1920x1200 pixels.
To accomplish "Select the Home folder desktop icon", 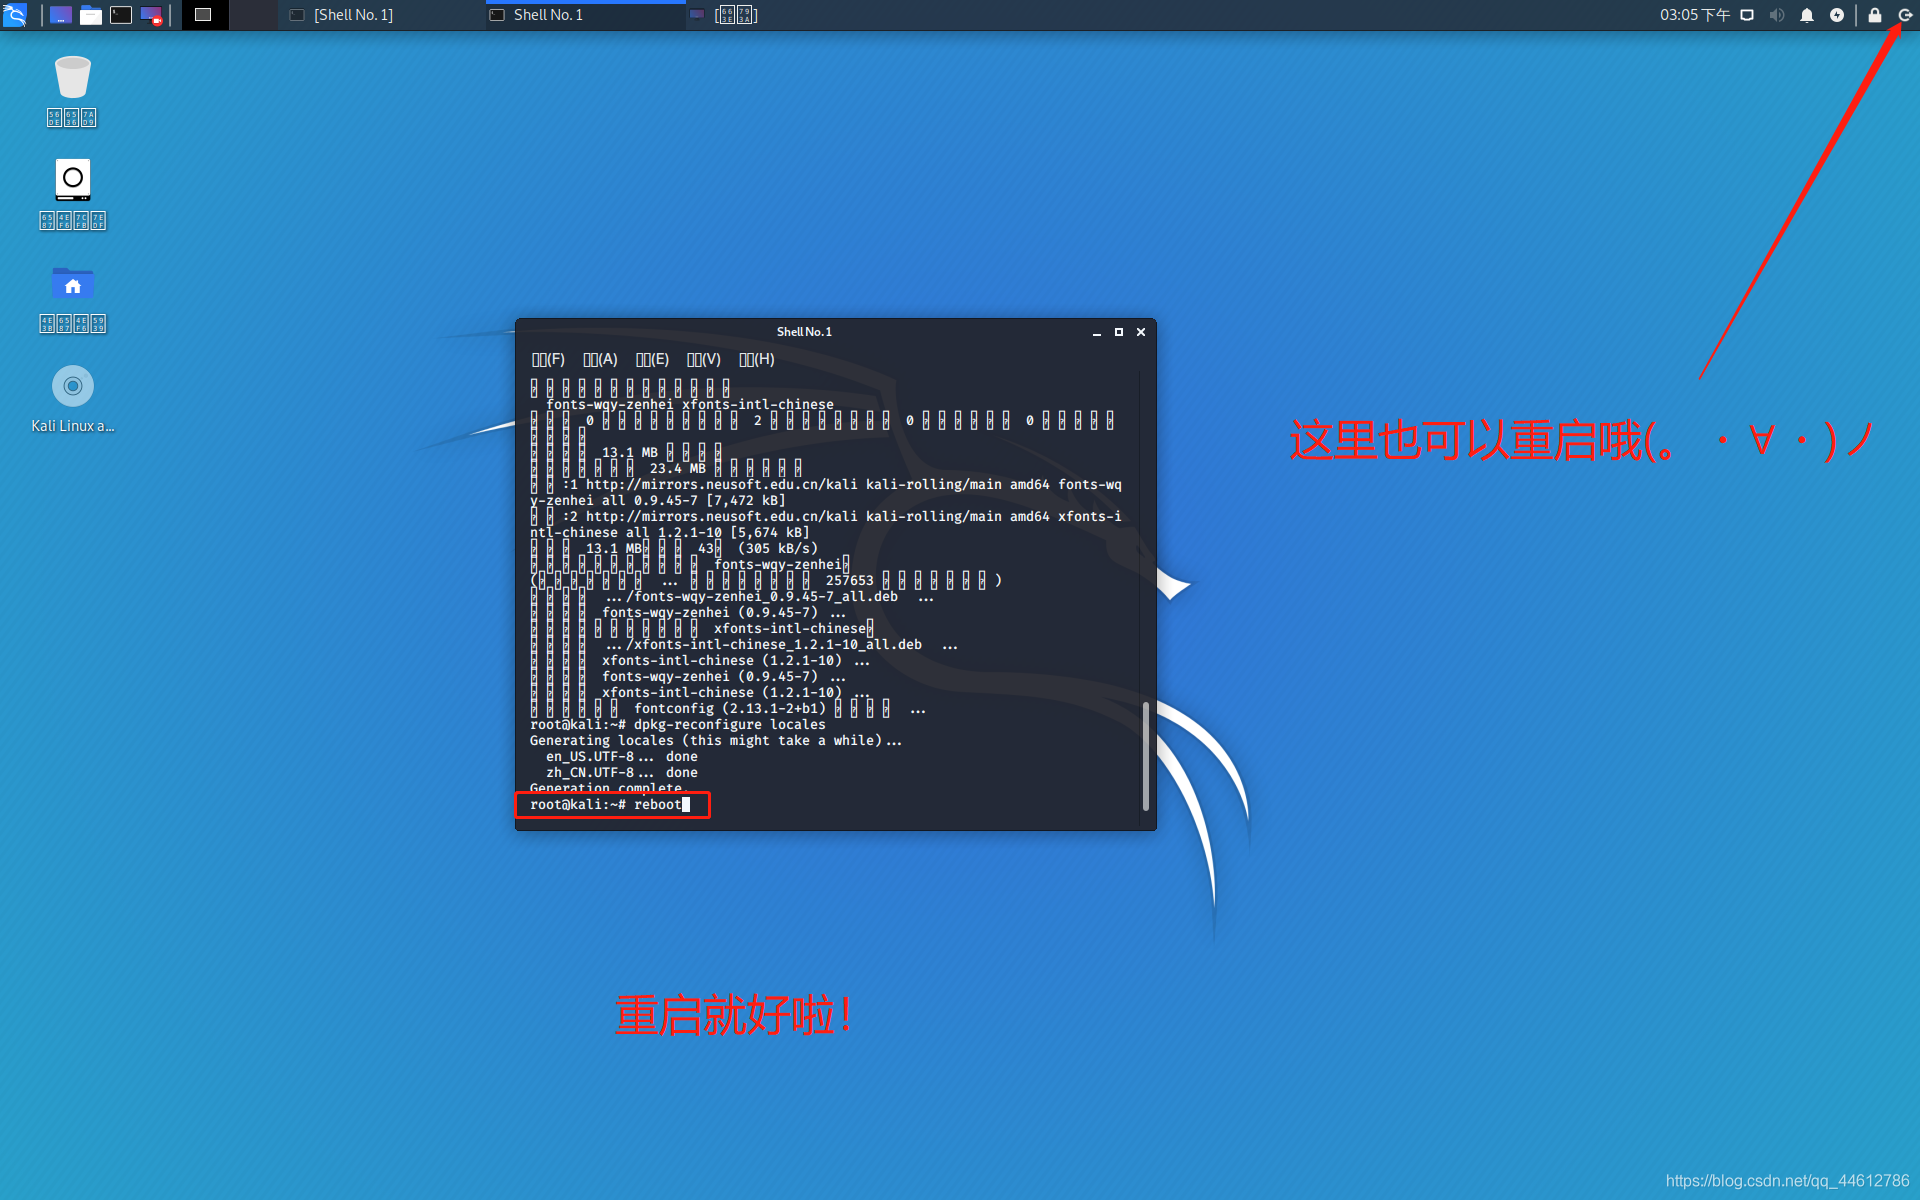I will click(x=73, y=298).
